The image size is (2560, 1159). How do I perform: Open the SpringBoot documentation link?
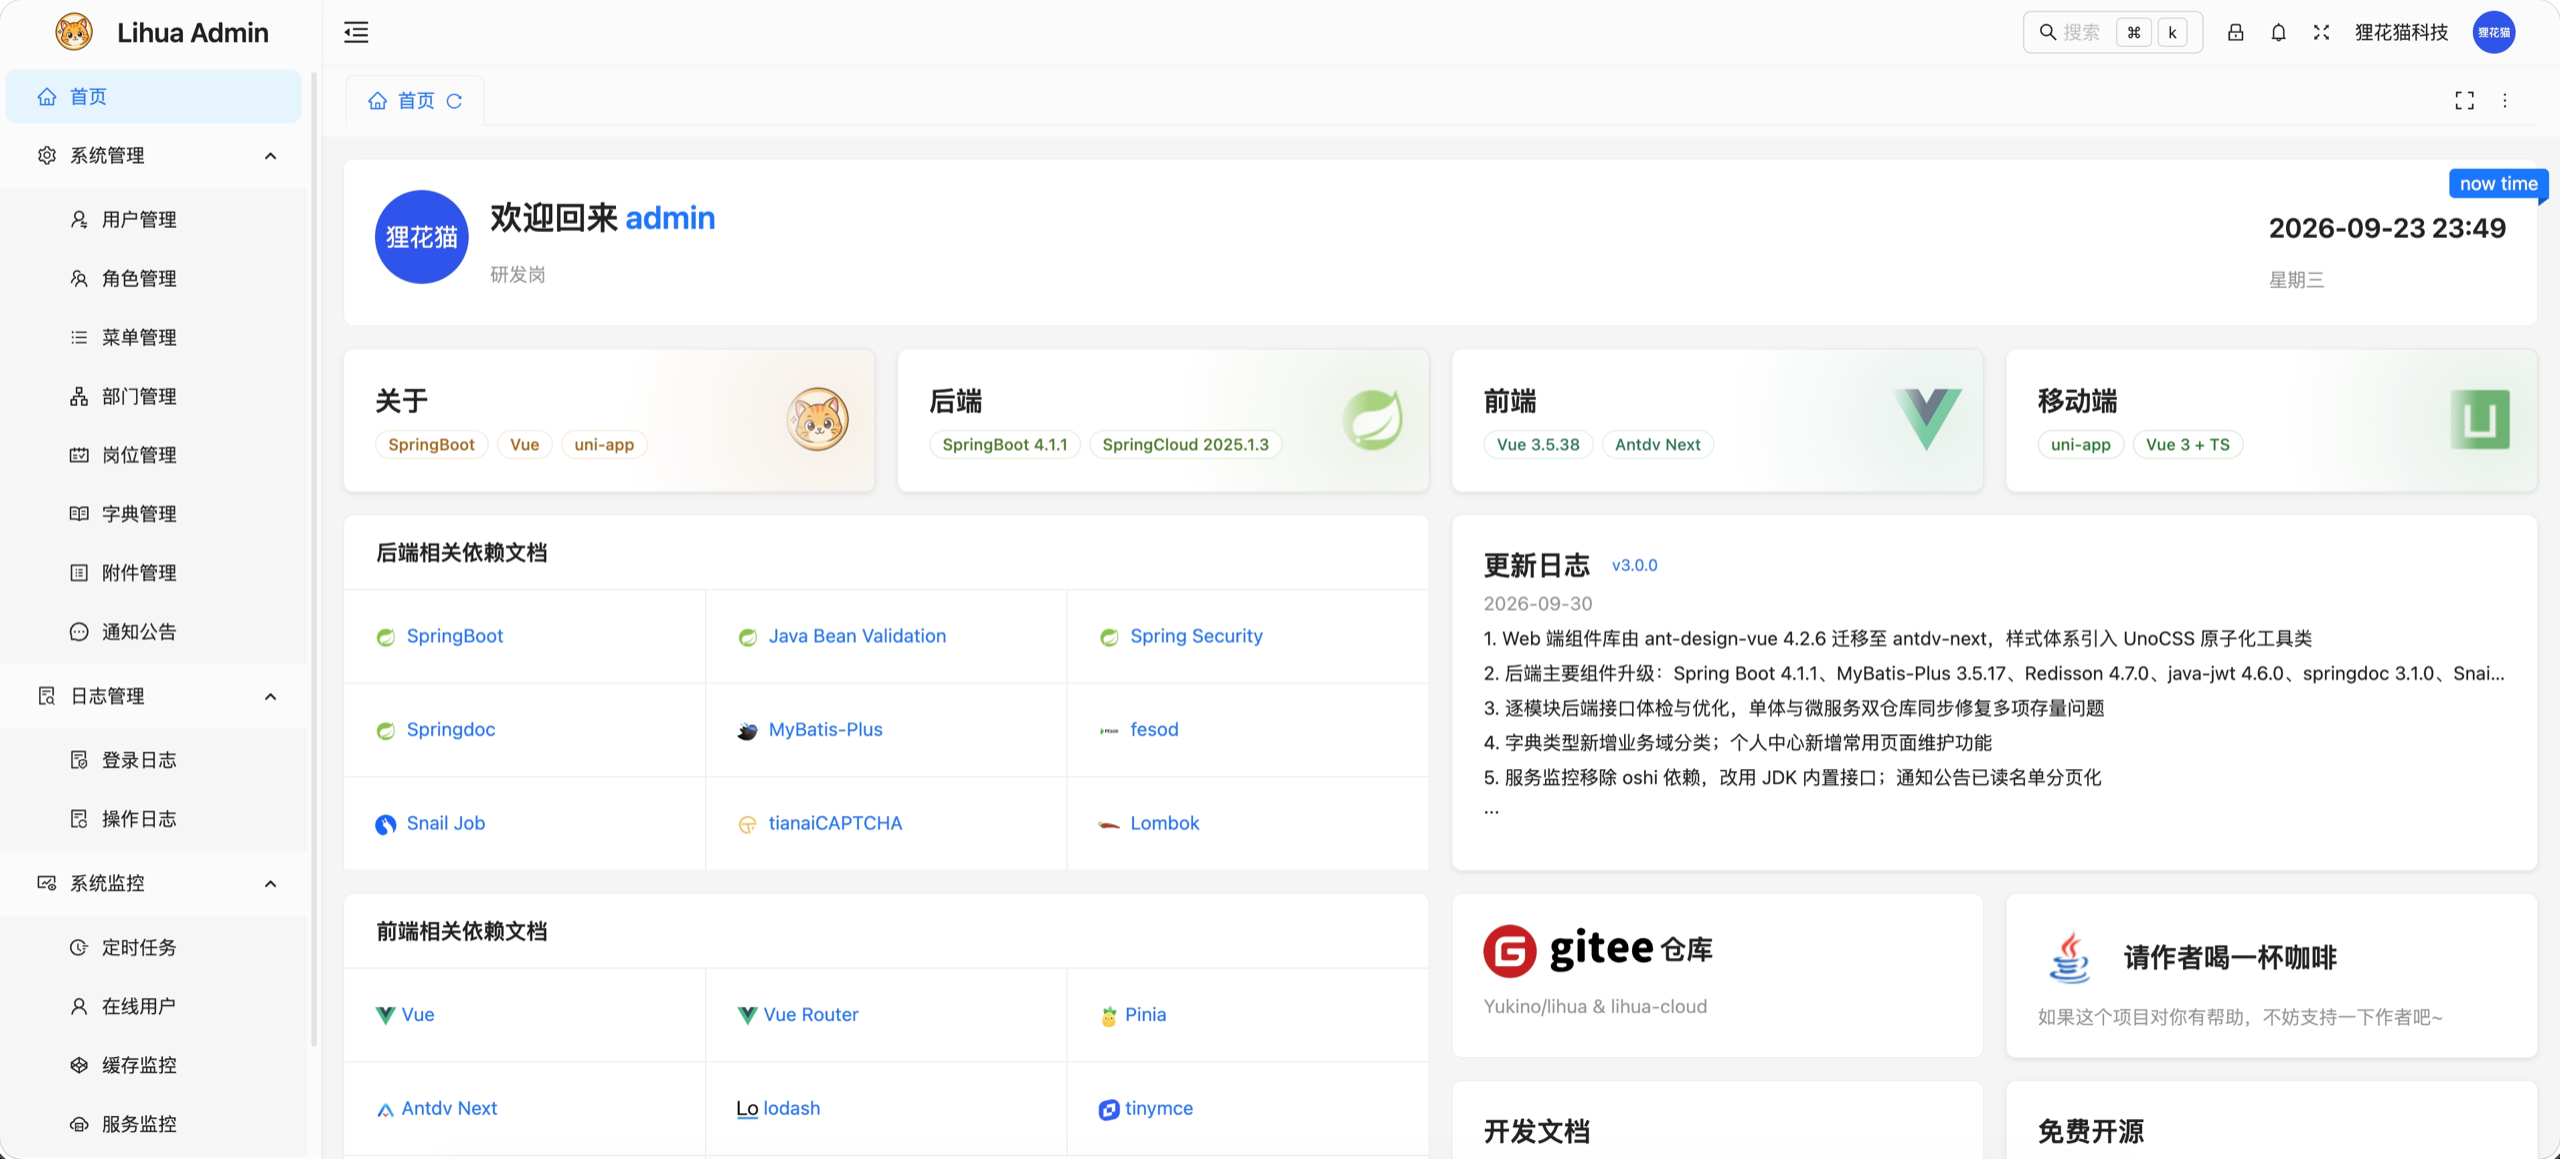pos(455,636)
